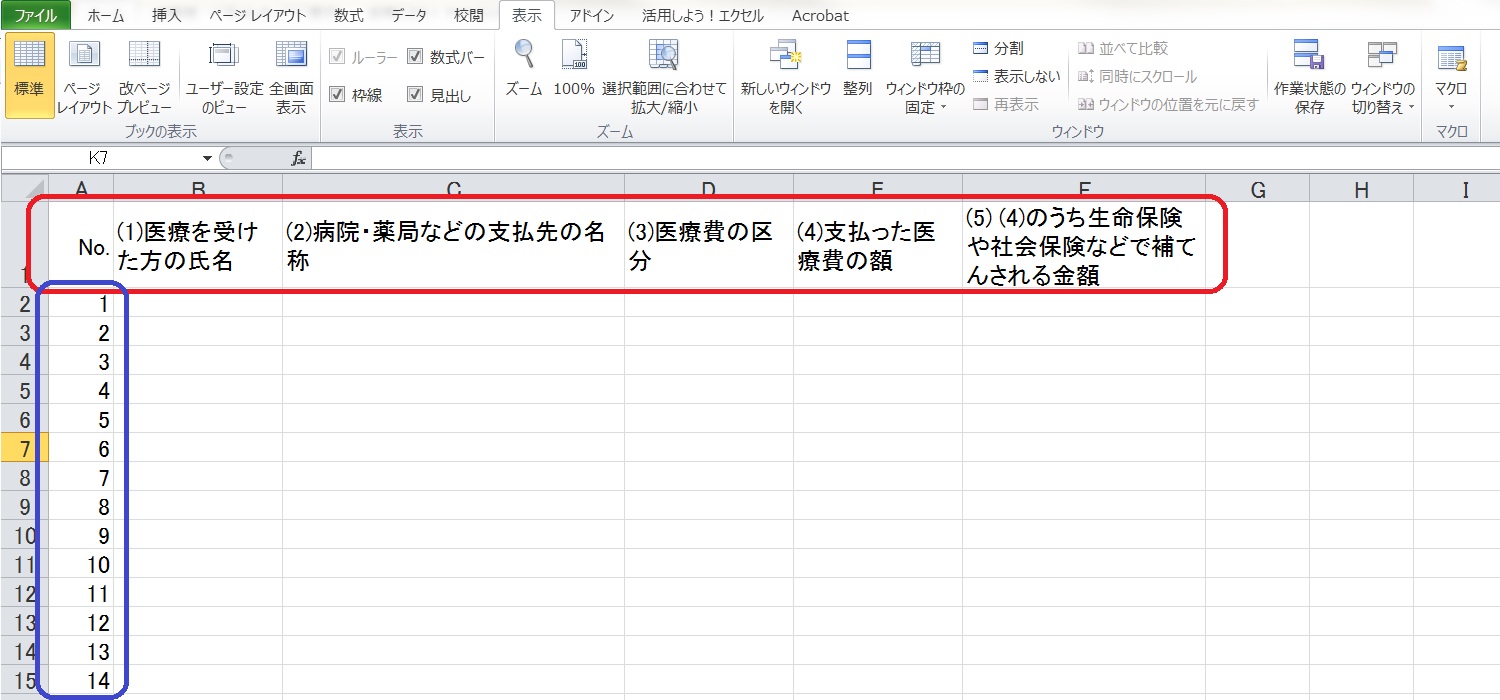Select the 標準 (Normal) view icon
The width and height of the screenshot is (1500, 700).
(29, 57)
